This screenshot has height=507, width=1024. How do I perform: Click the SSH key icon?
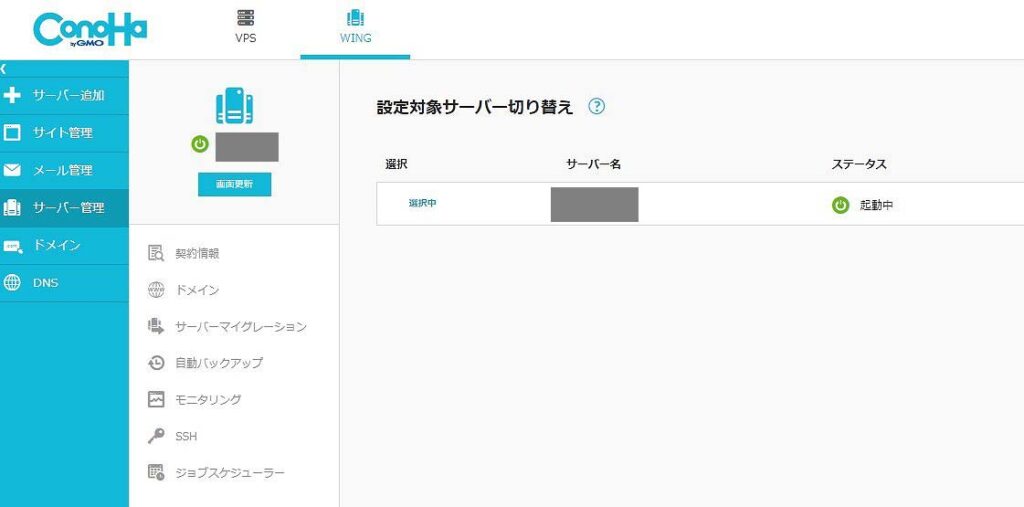pyautogui.click(x=156, y=436)
